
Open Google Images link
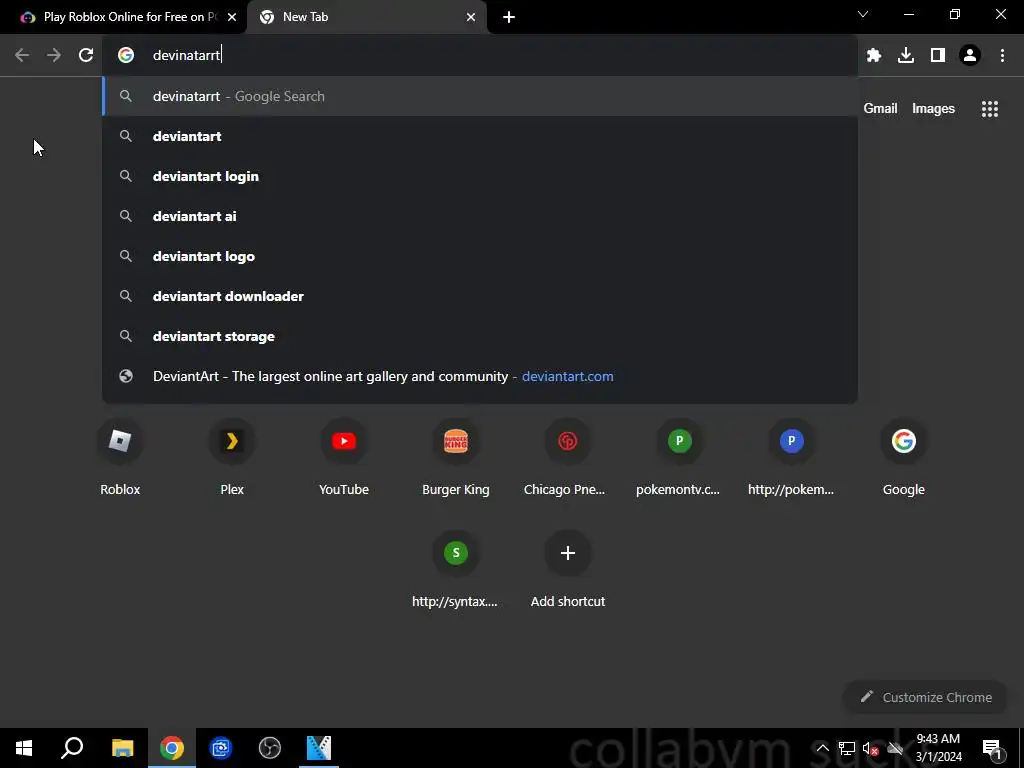pos(933,108)
